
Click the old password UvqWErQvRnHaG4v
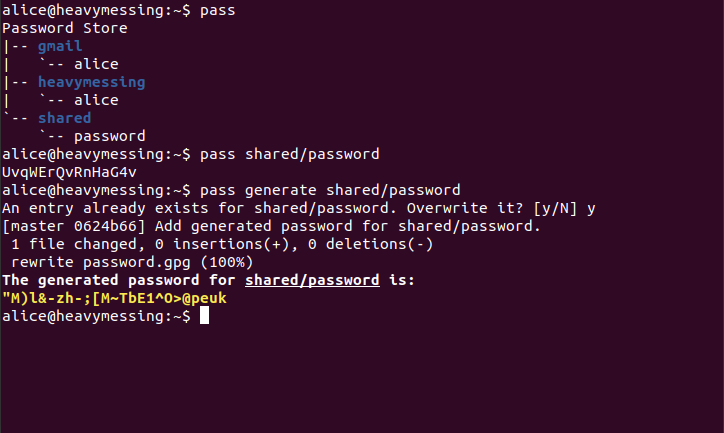[69, 172]
